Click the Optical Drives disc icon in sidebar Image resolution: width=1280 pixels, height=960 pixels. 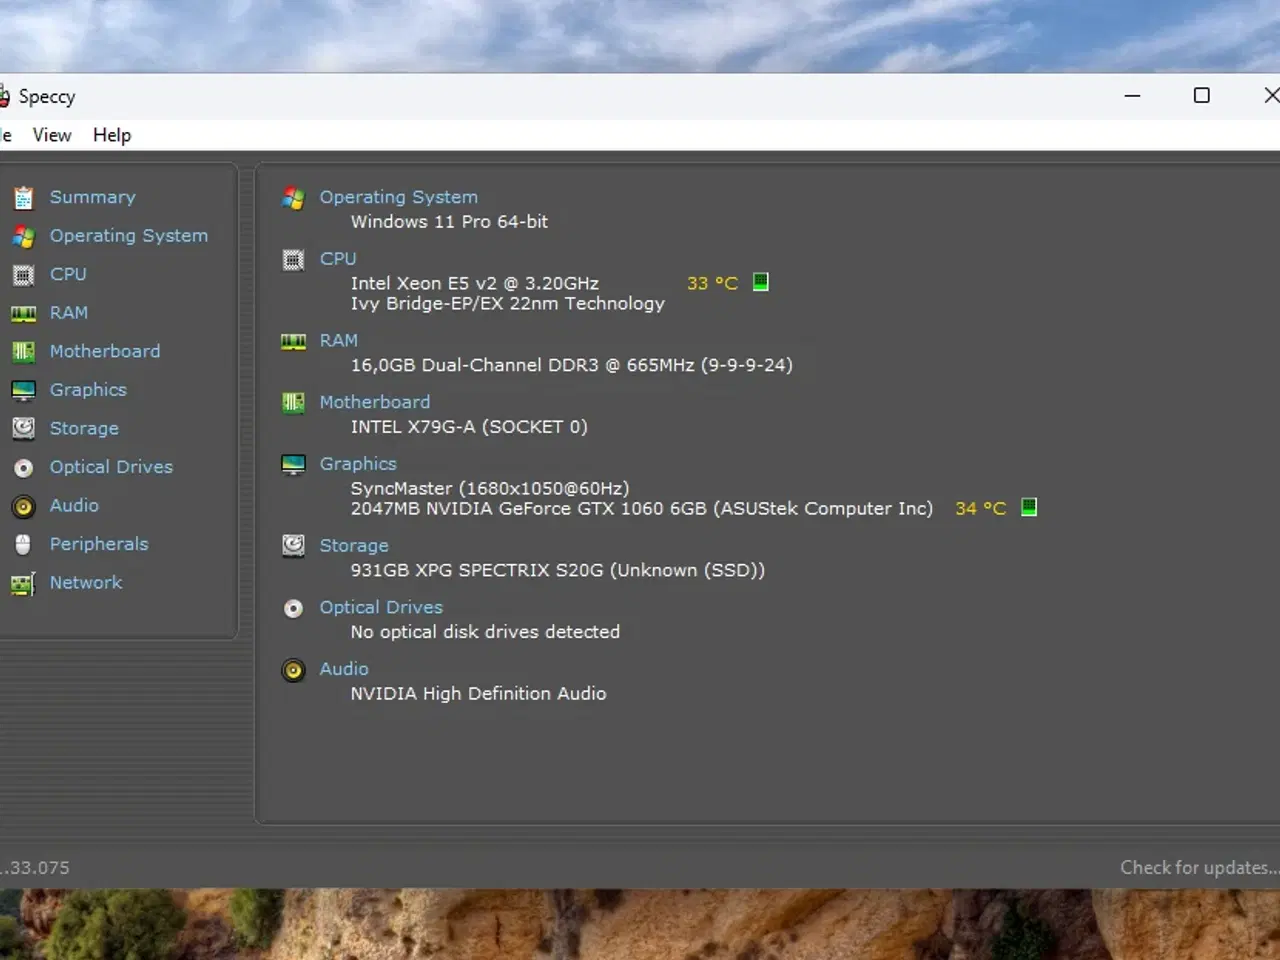(x=23, y=468)
